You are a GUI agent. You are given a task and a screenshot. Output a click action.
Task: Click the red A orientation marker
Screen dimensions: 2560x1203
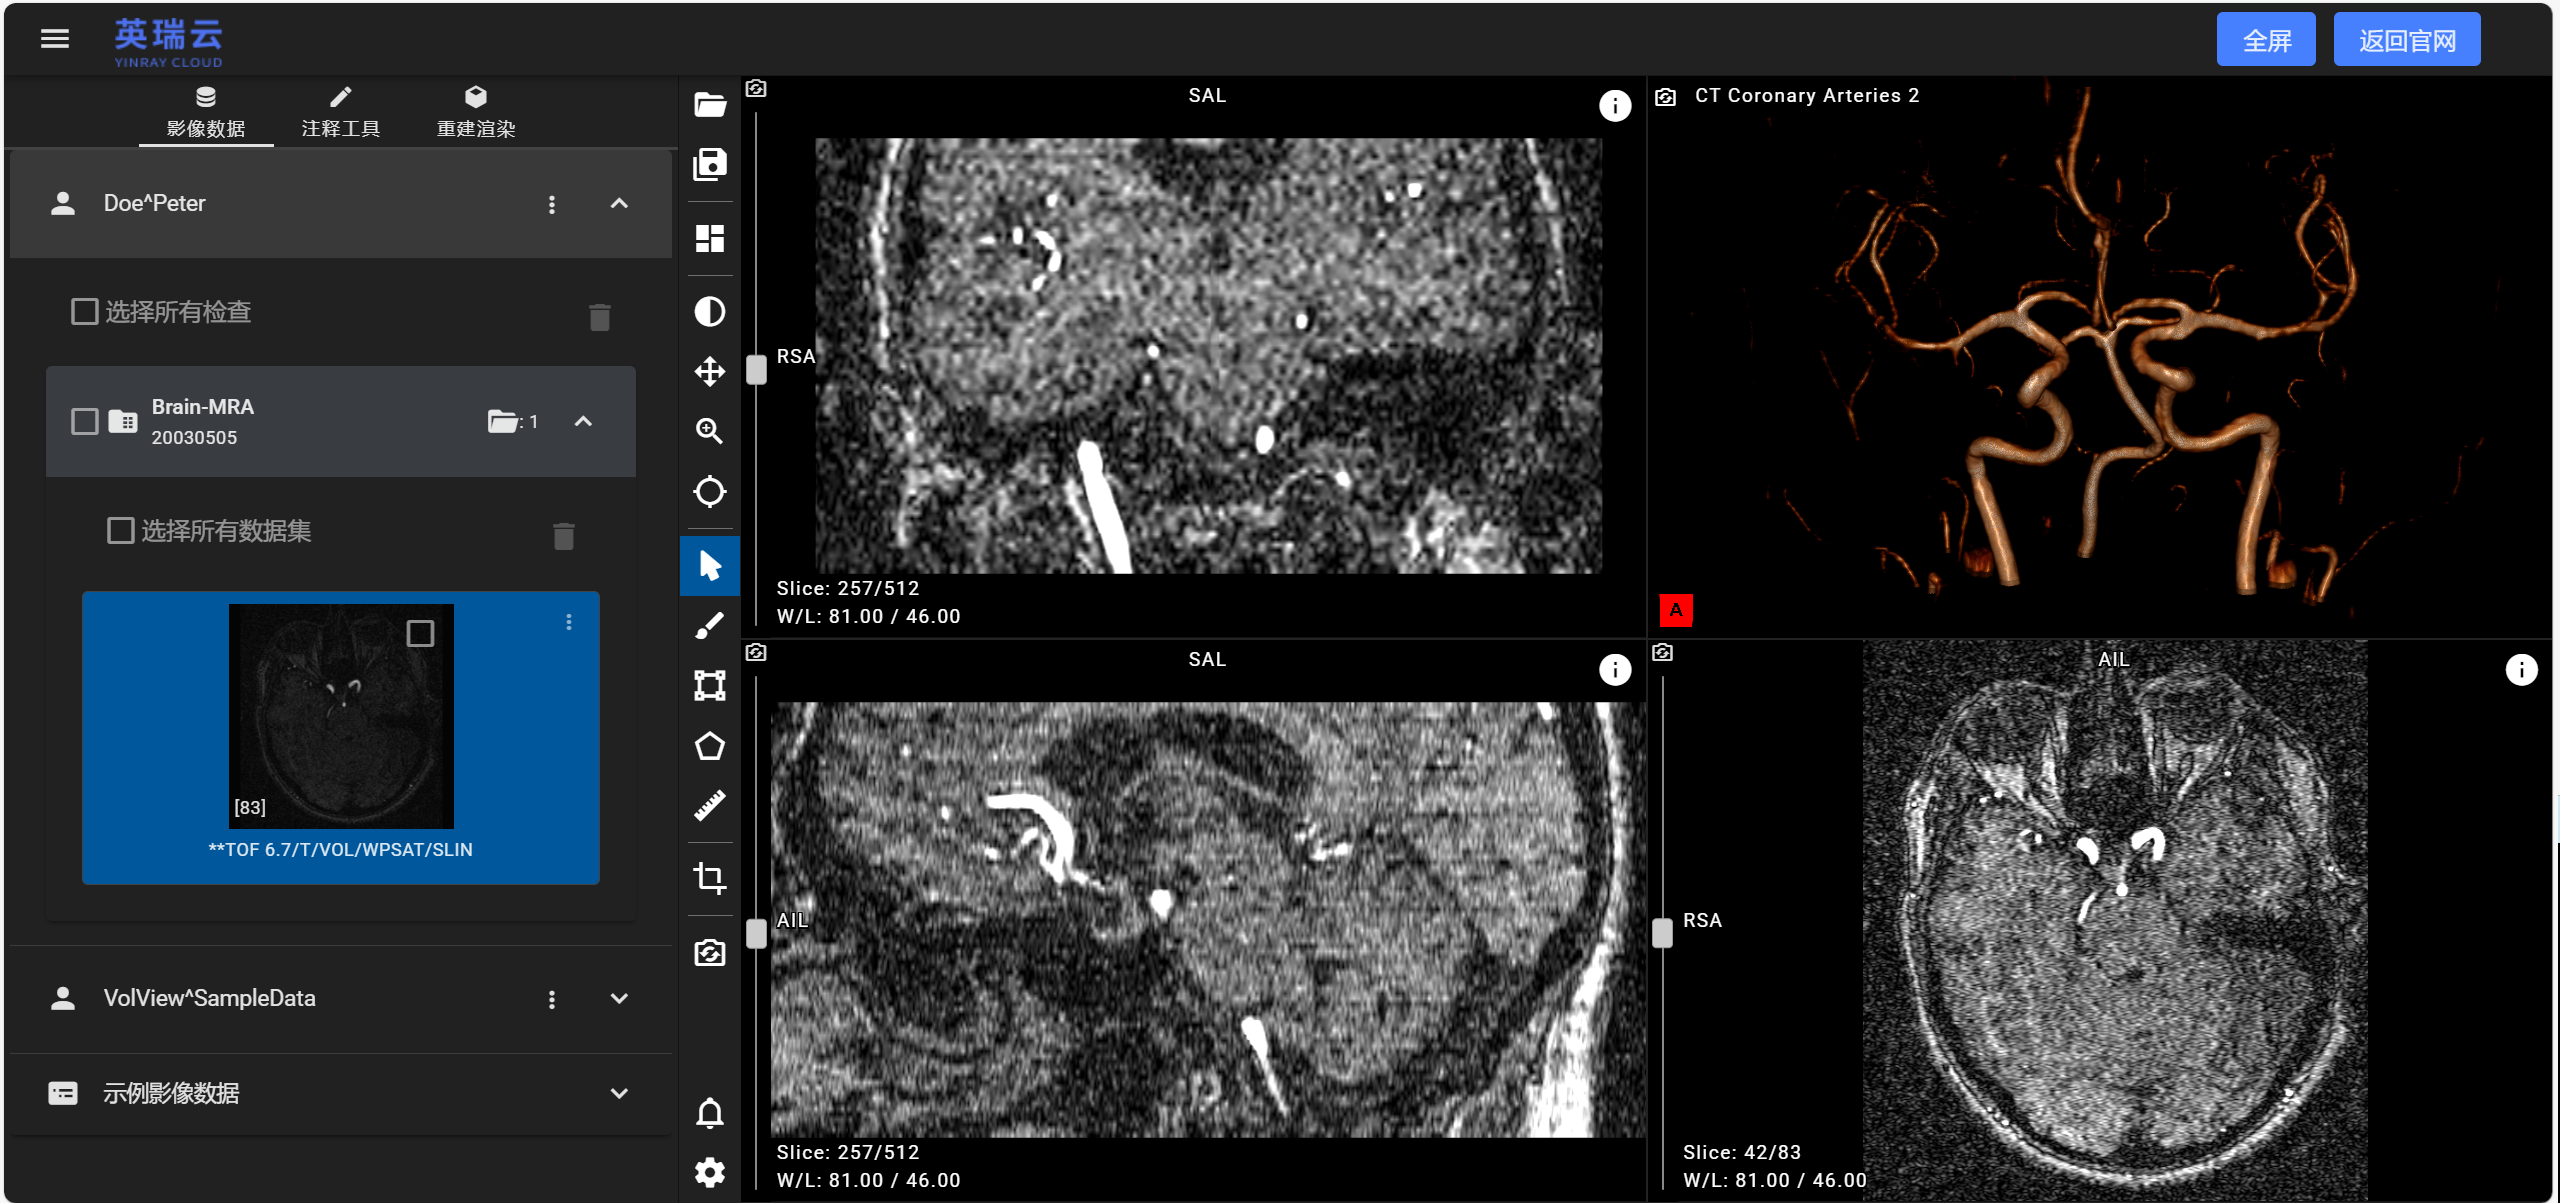pos(1676,610)
